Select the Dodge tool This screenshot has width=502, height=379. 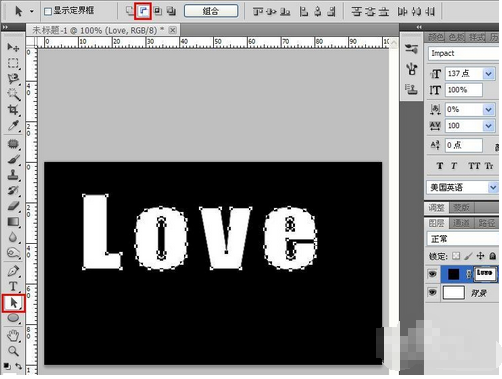tap(13, 253)
